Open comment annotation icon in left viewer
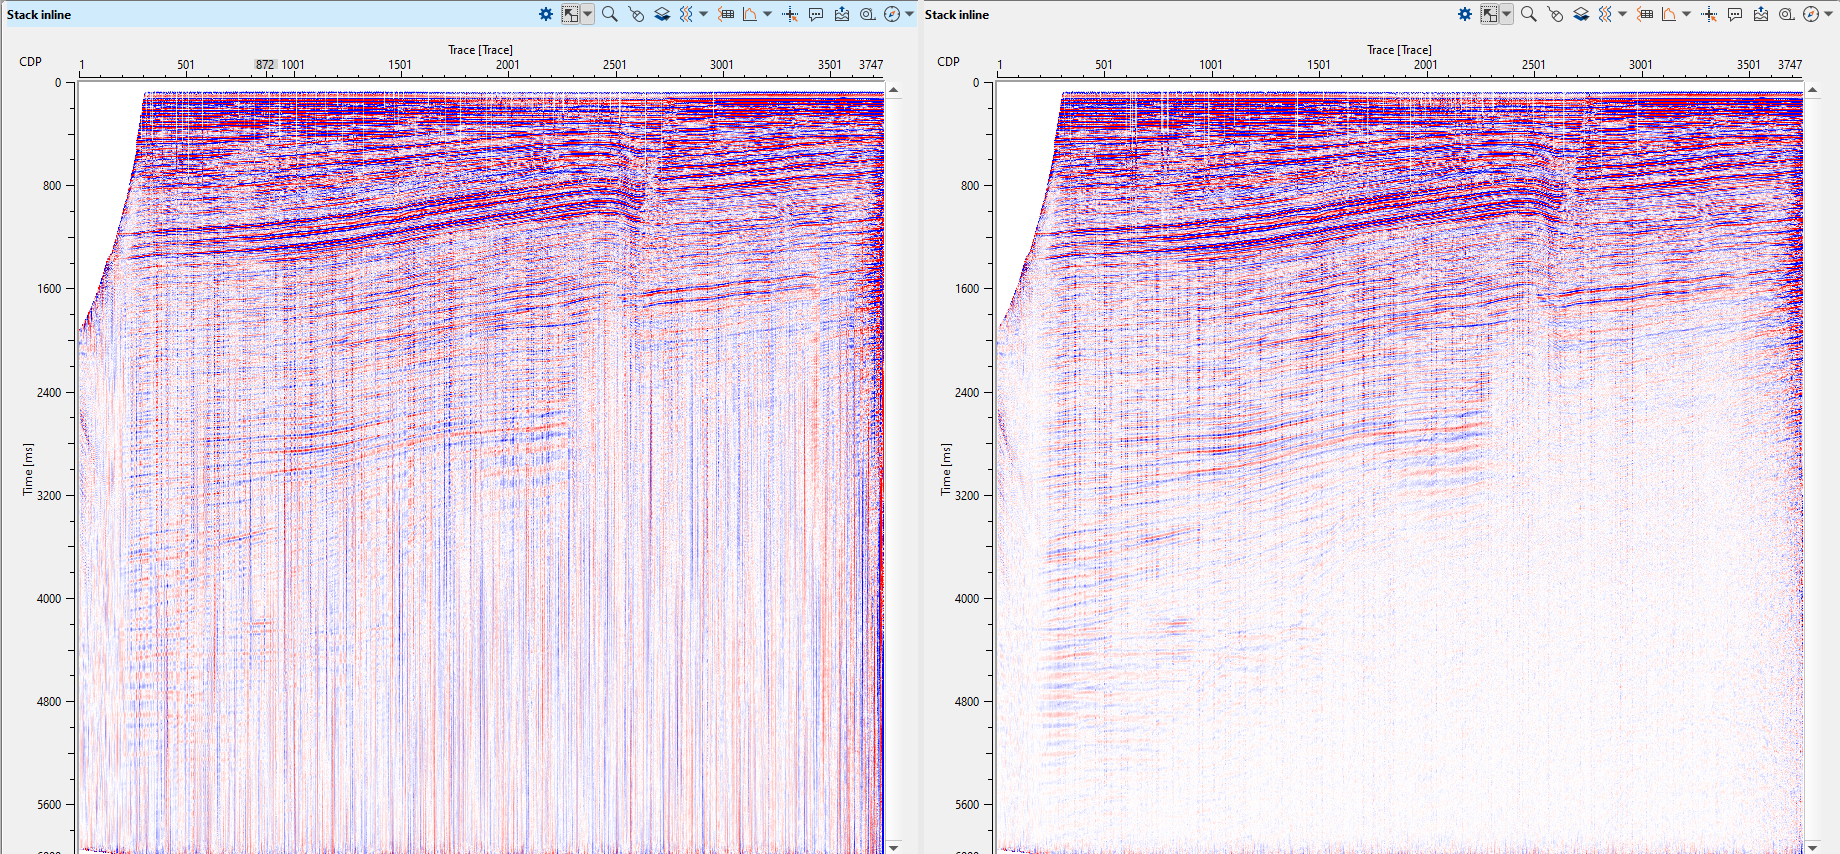1840x854 pixels. [x=816, y=14]
